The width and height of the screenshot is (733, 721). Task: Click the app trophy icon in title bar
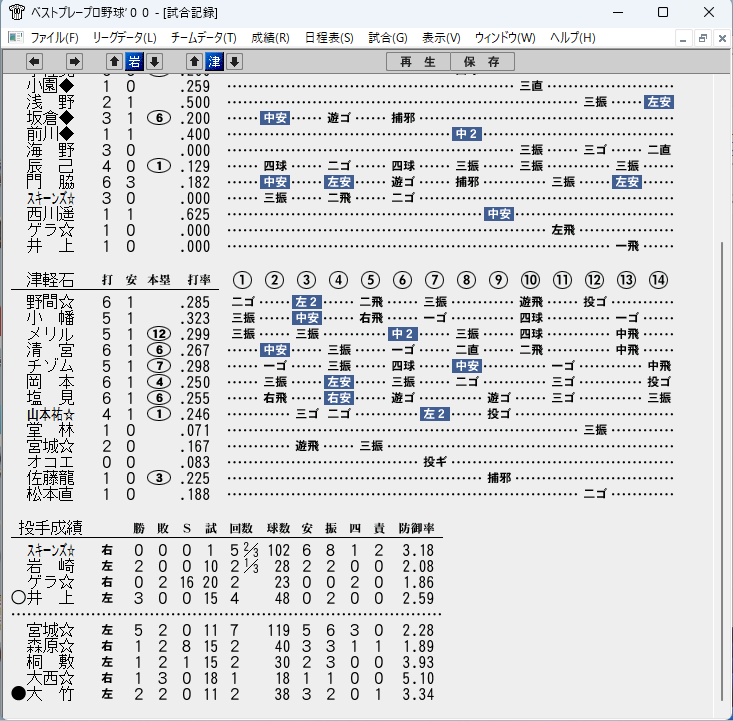pyautogui.click(x=16, y=12)
